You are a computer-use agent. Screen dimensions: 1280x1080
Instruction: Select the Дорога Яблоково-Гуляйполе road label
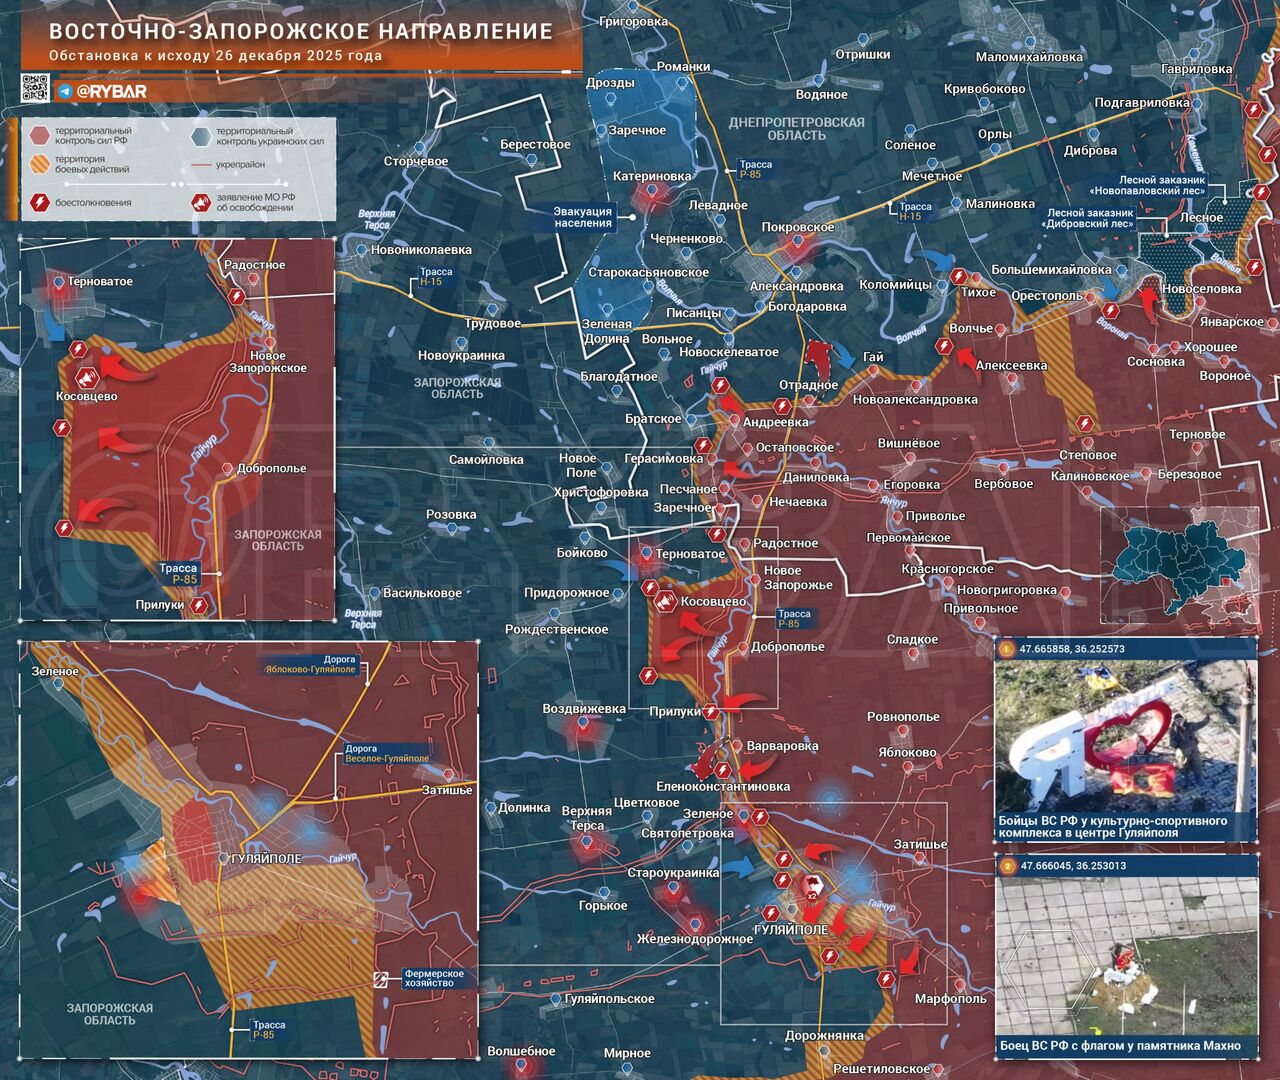(311, 665)
